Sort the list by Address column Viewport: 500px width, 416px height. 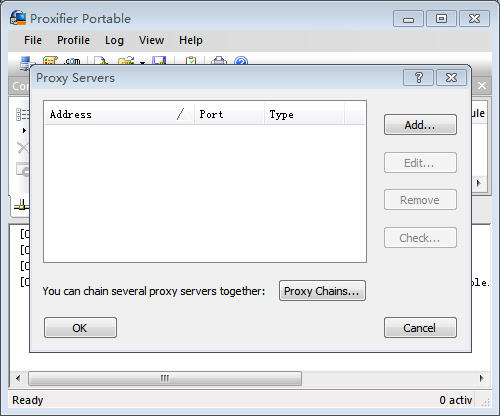point(119,114)
